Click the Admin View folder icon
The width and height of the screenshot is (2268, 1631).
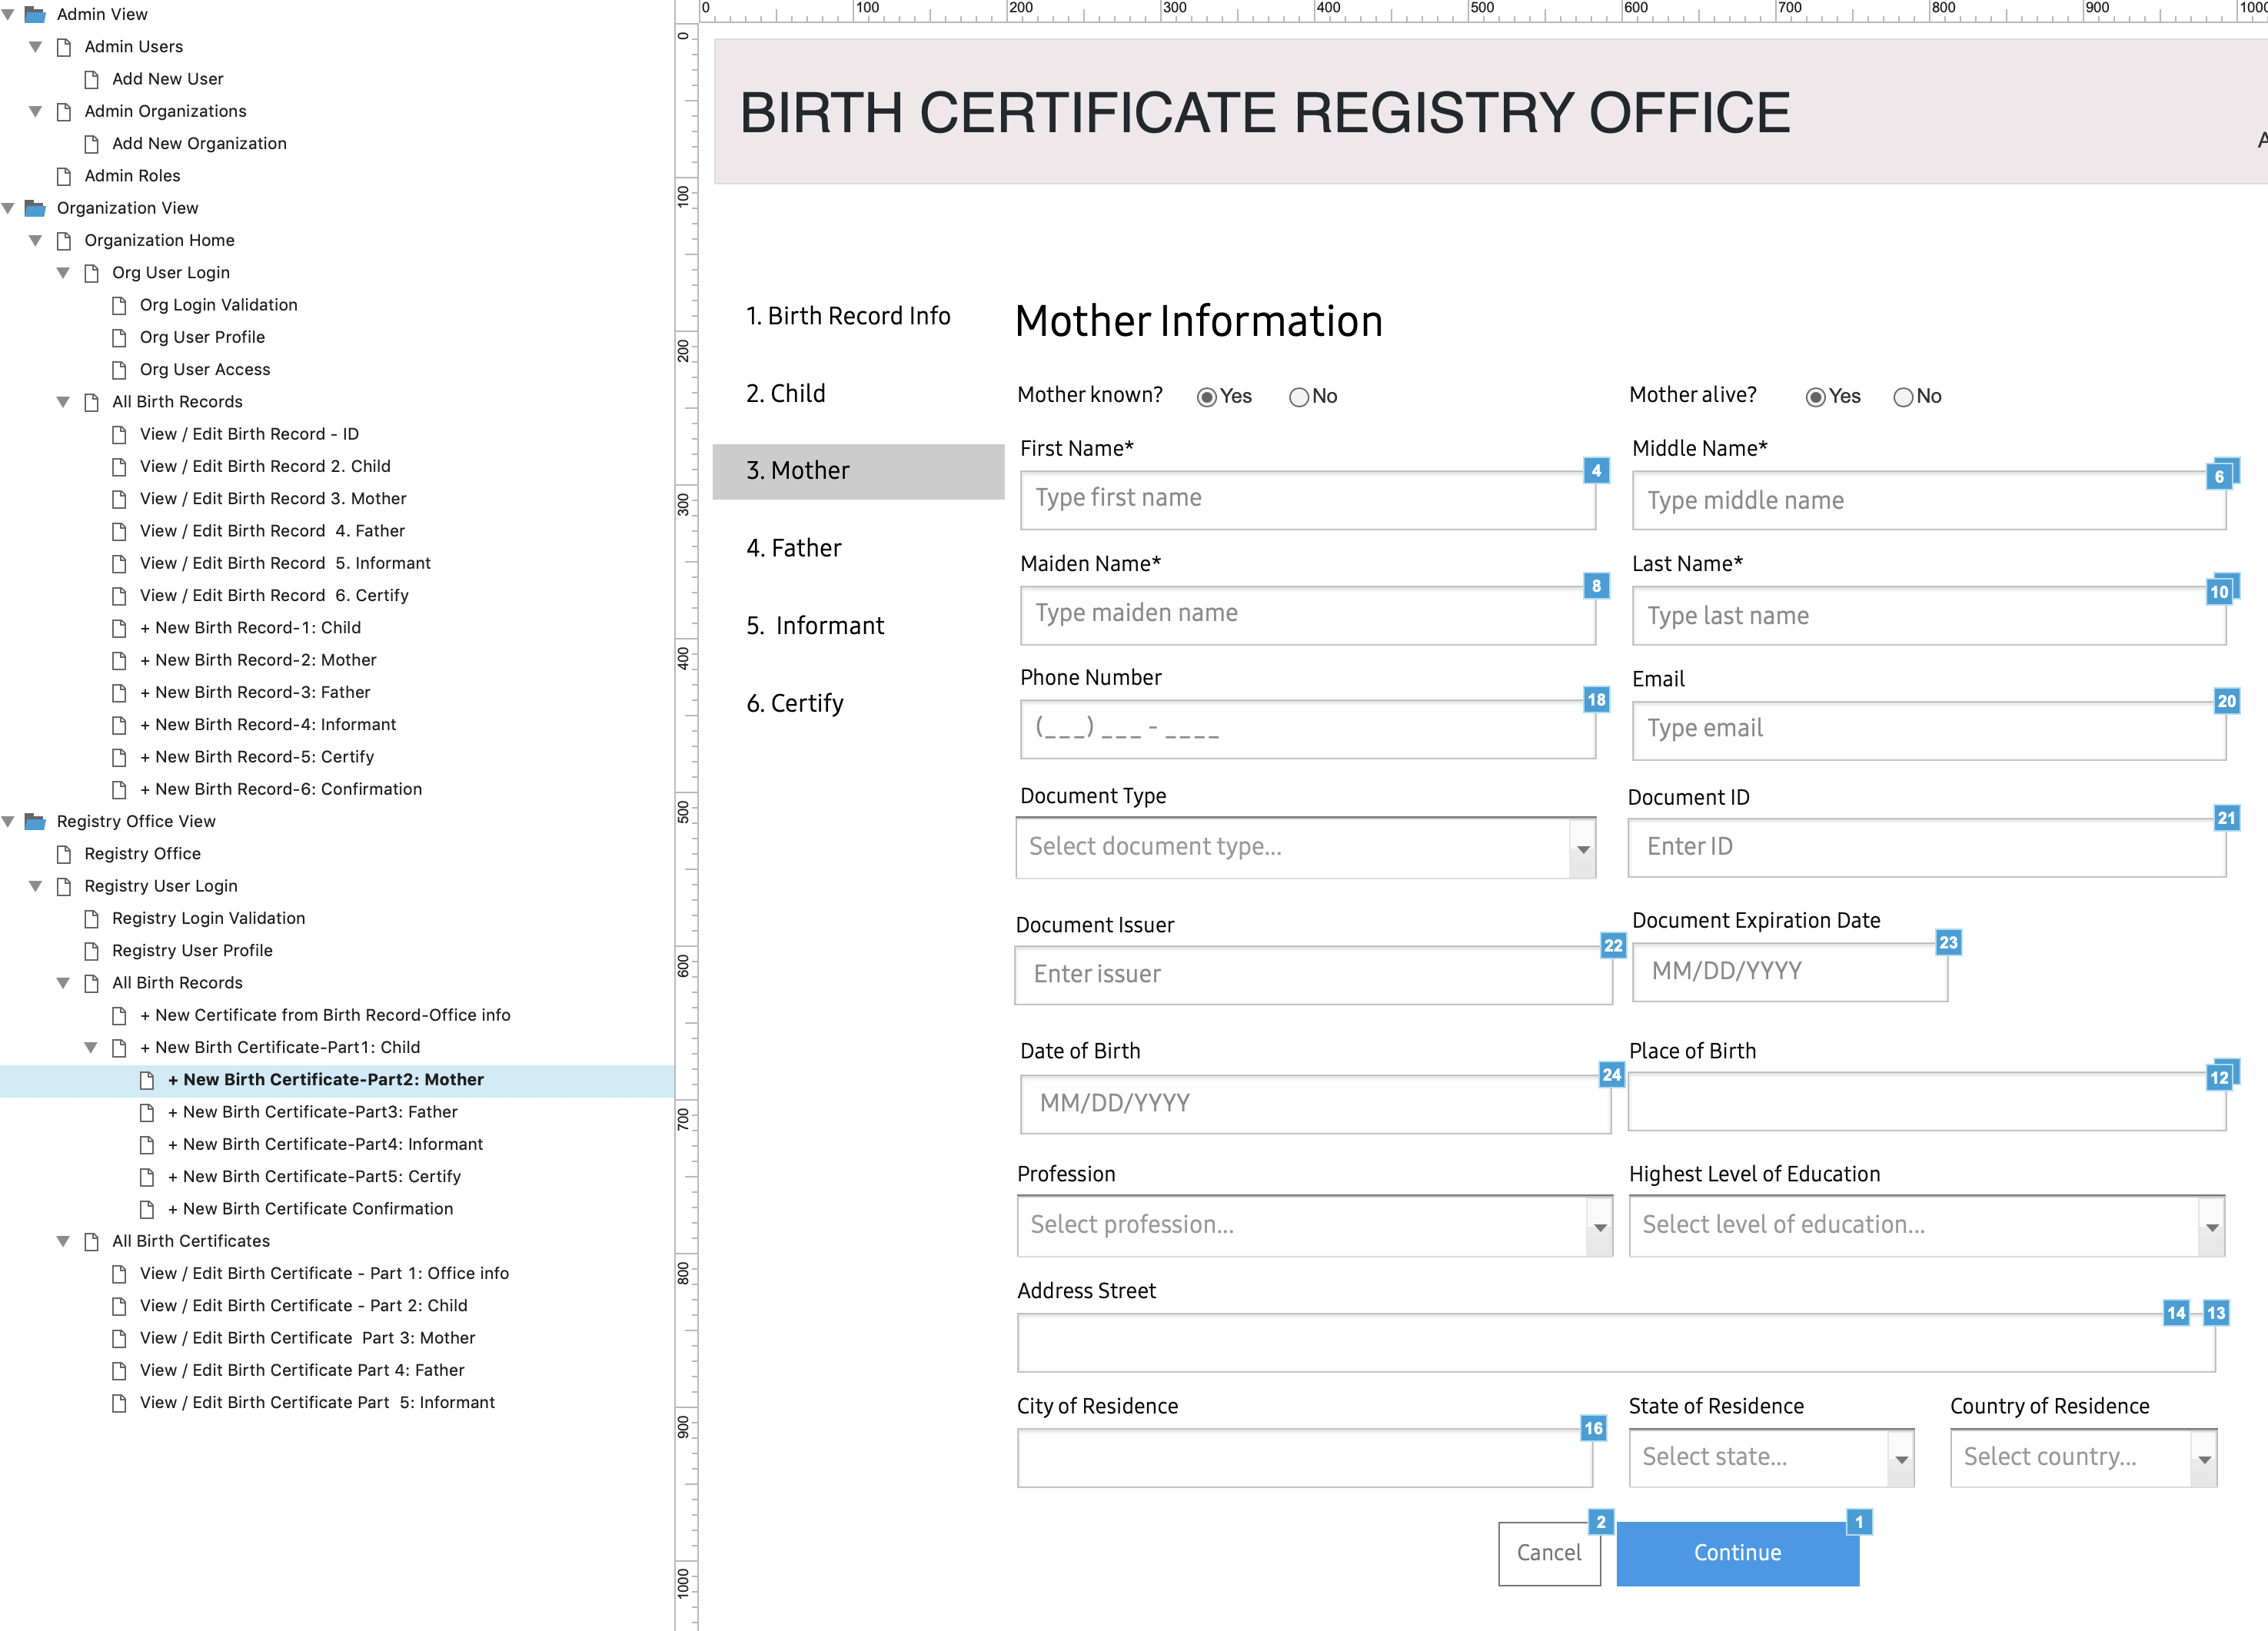(35, 14)
